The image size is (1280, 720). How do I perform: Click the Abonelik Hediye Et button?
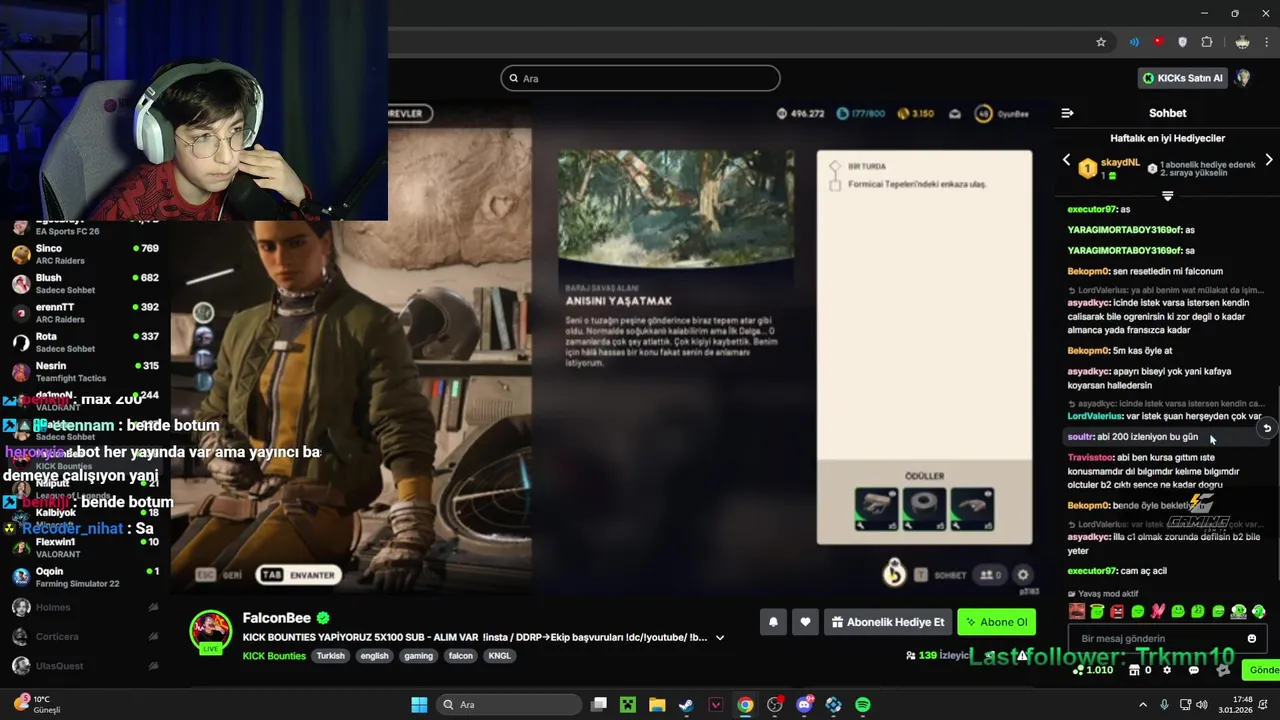887,622
